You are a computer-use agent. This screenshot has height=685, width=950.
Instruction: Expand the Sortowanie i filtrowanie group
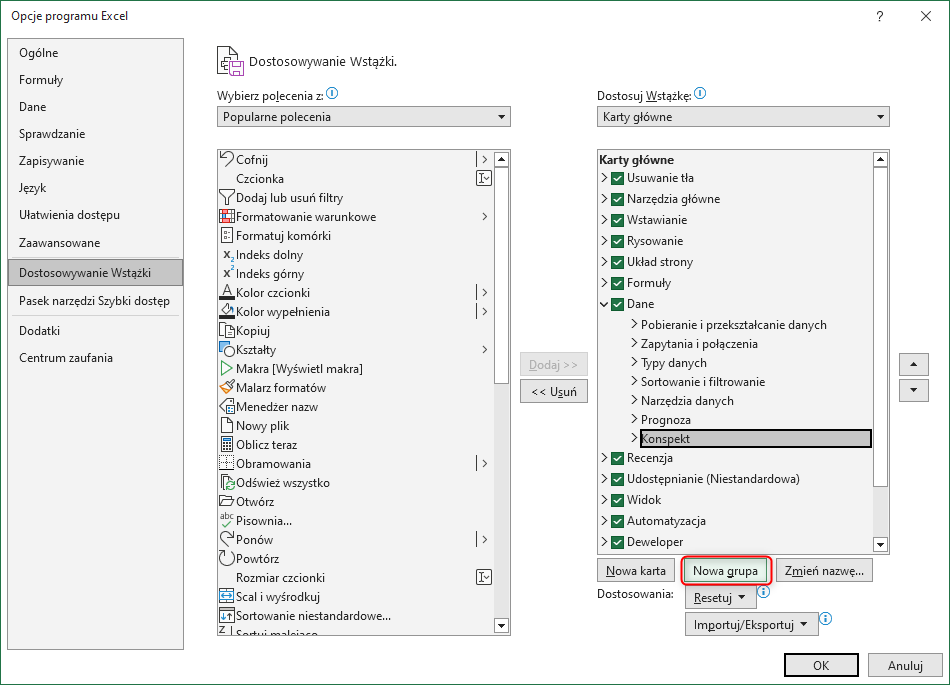pyautogui.click(x=634, y=382)
